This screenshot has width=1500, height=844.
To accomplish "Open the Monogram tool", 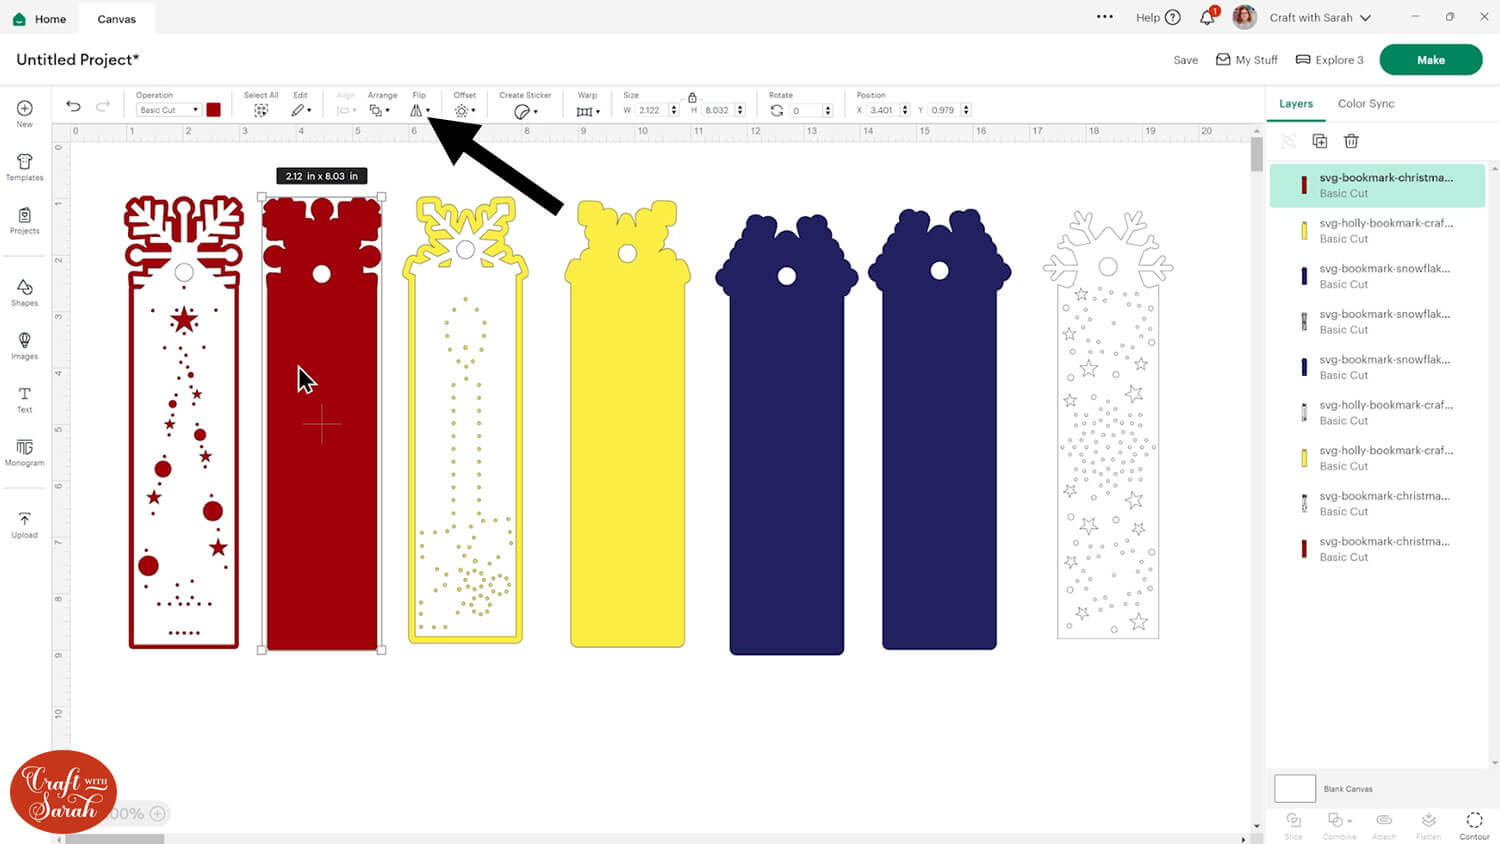I will 25,452.
